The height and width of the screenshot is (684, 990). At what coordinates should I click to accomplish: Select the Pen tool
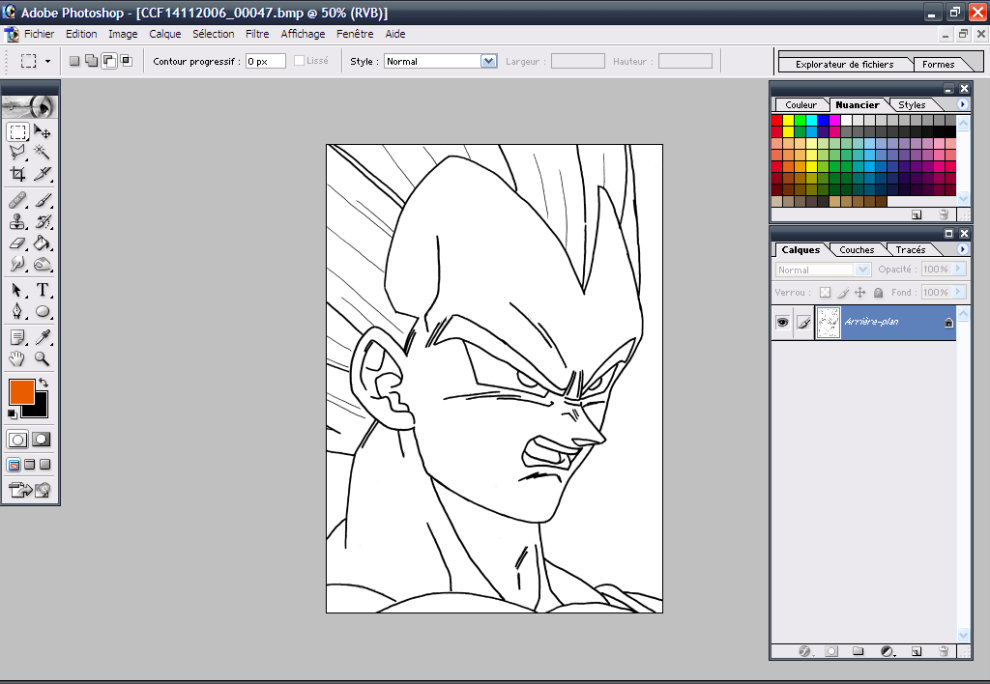18,311
